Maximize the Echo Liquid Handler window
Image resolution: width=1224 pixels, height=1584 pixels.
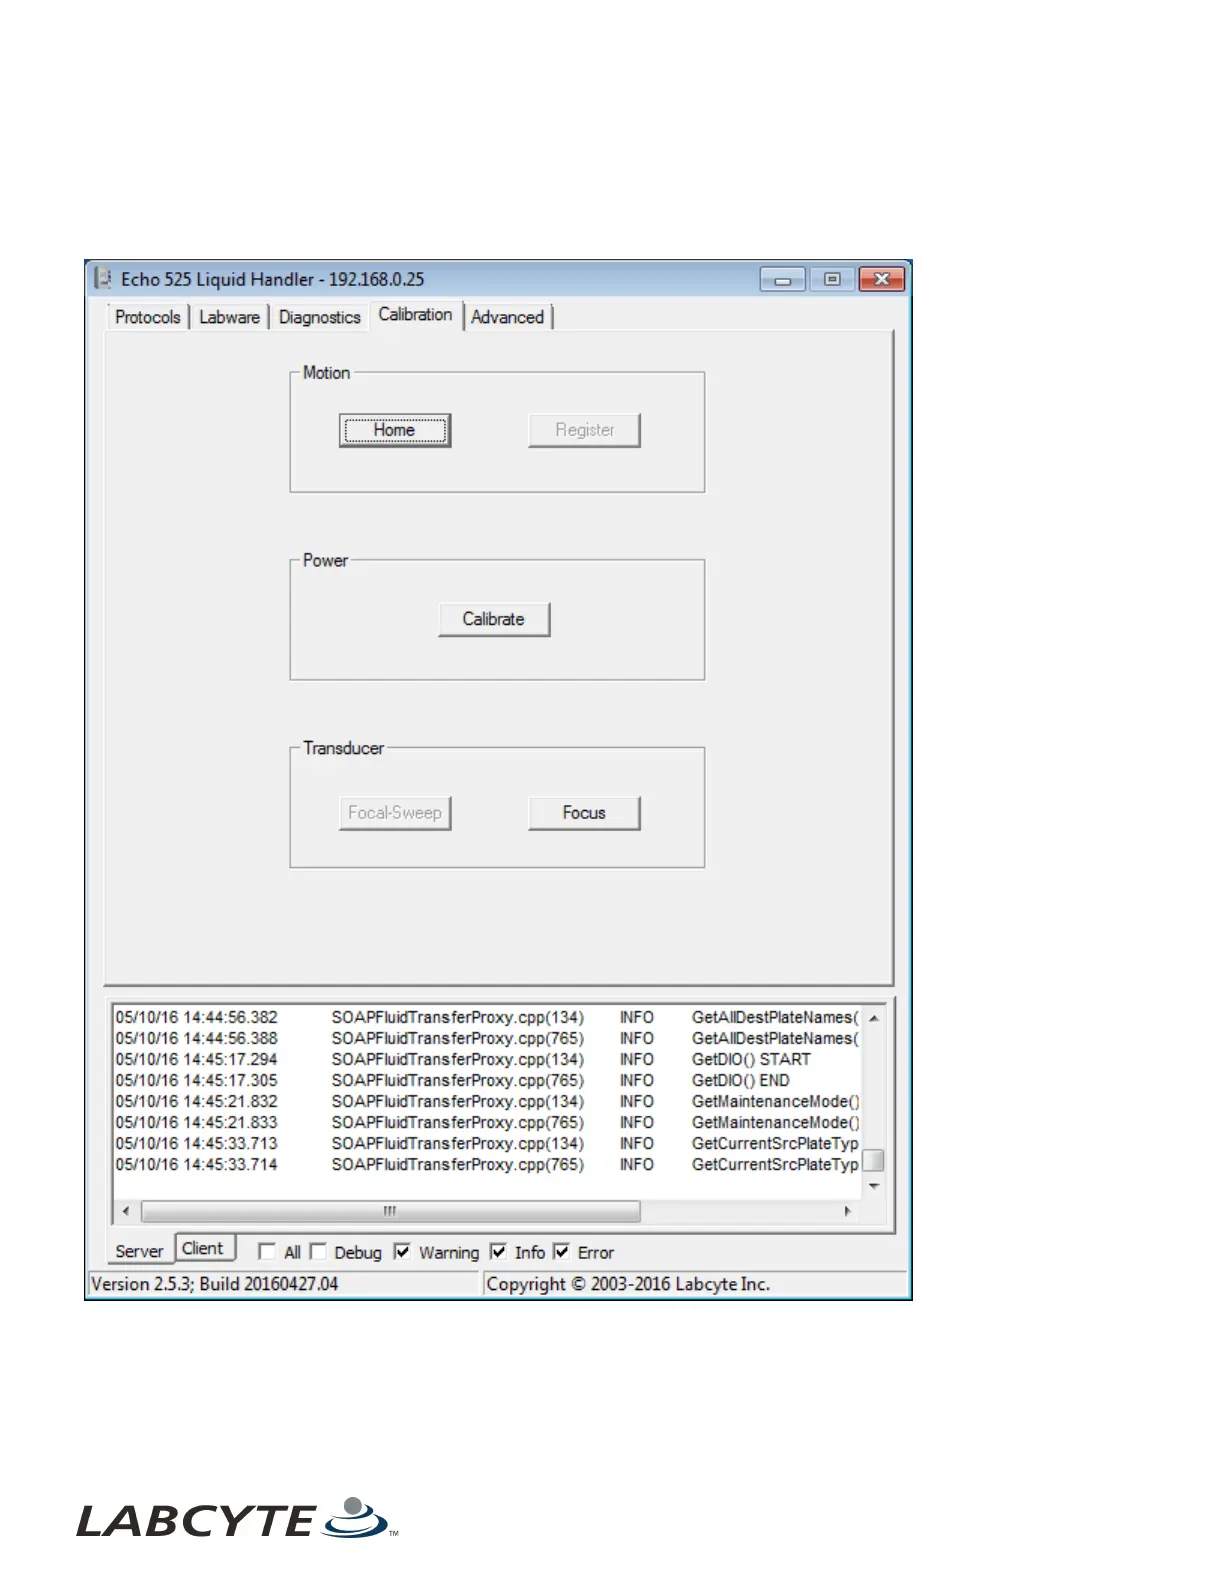832,280
